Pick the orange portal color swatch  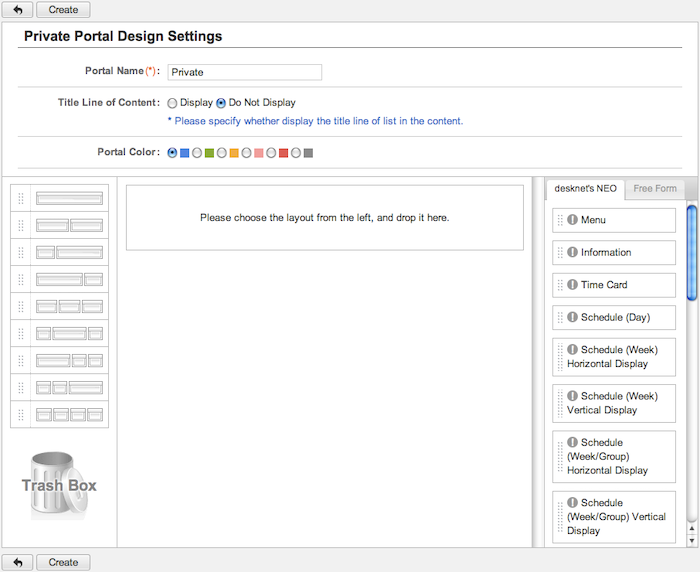click(234, 153)
